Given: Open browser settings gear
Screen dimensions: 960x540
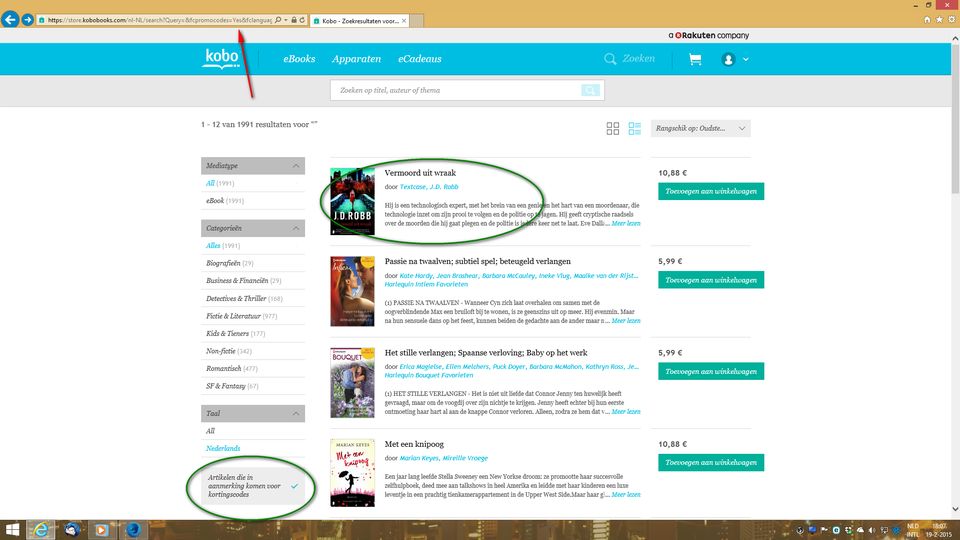Looking at the screenshot, I should [x=951, y=20].
